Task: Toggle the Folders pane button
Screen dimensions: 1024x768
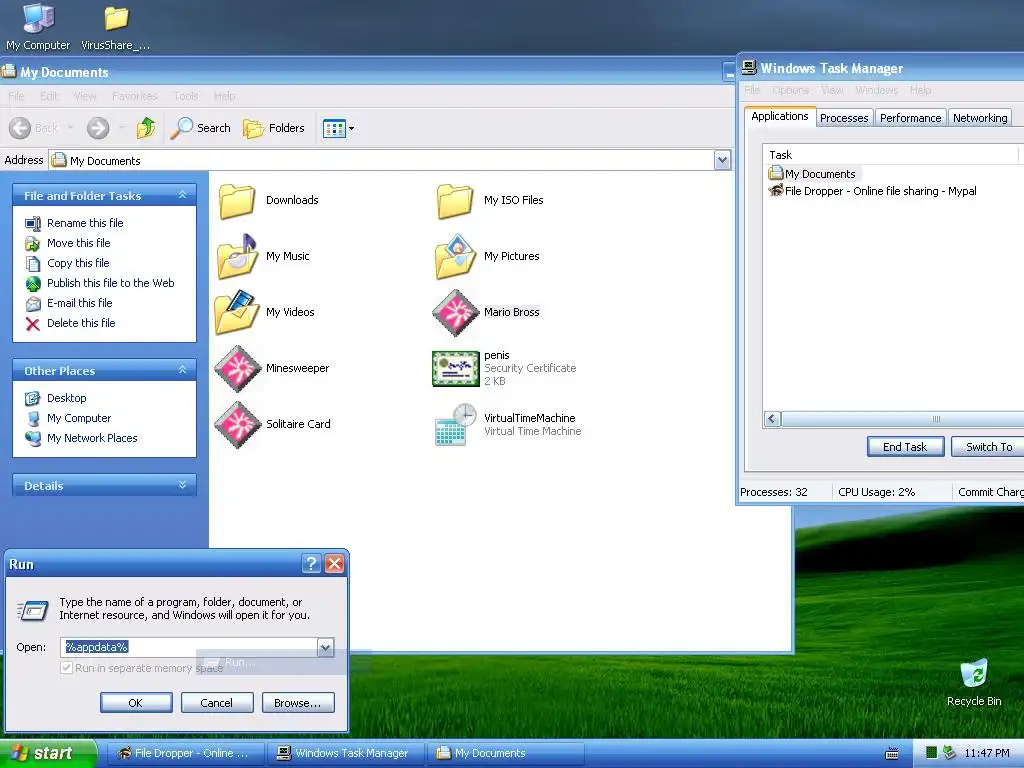Action: [x=274, y=128]
